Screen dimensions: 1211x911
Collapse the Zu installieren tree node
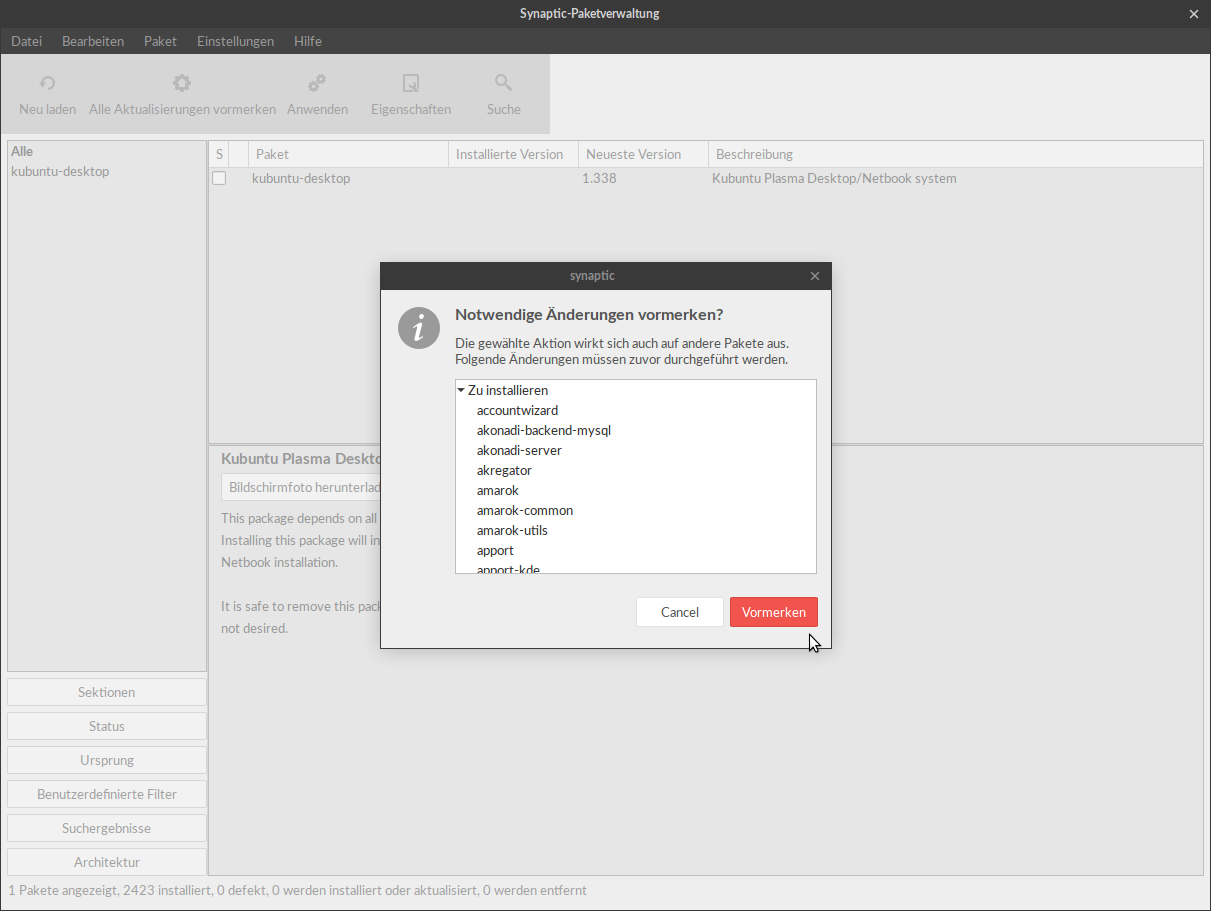461,390
